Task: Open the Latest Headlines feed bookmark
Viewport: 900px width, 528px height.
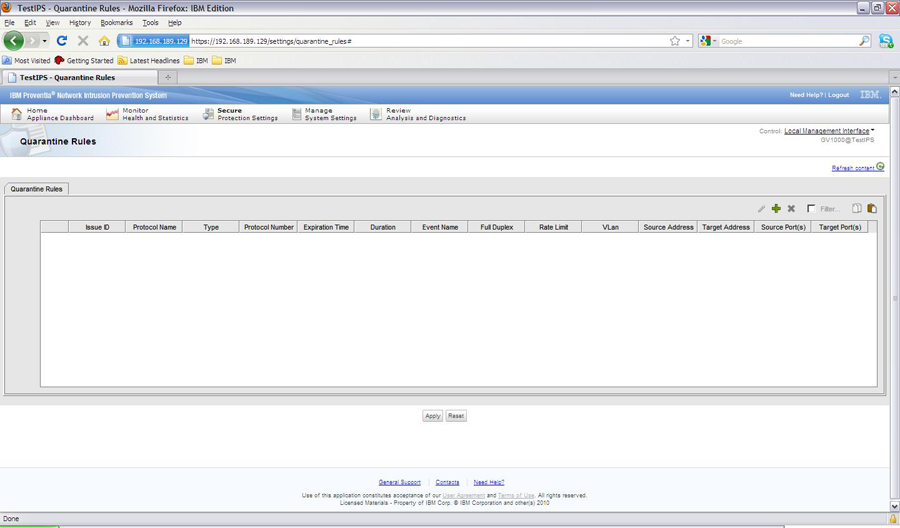Action: [x=149, y=60]
